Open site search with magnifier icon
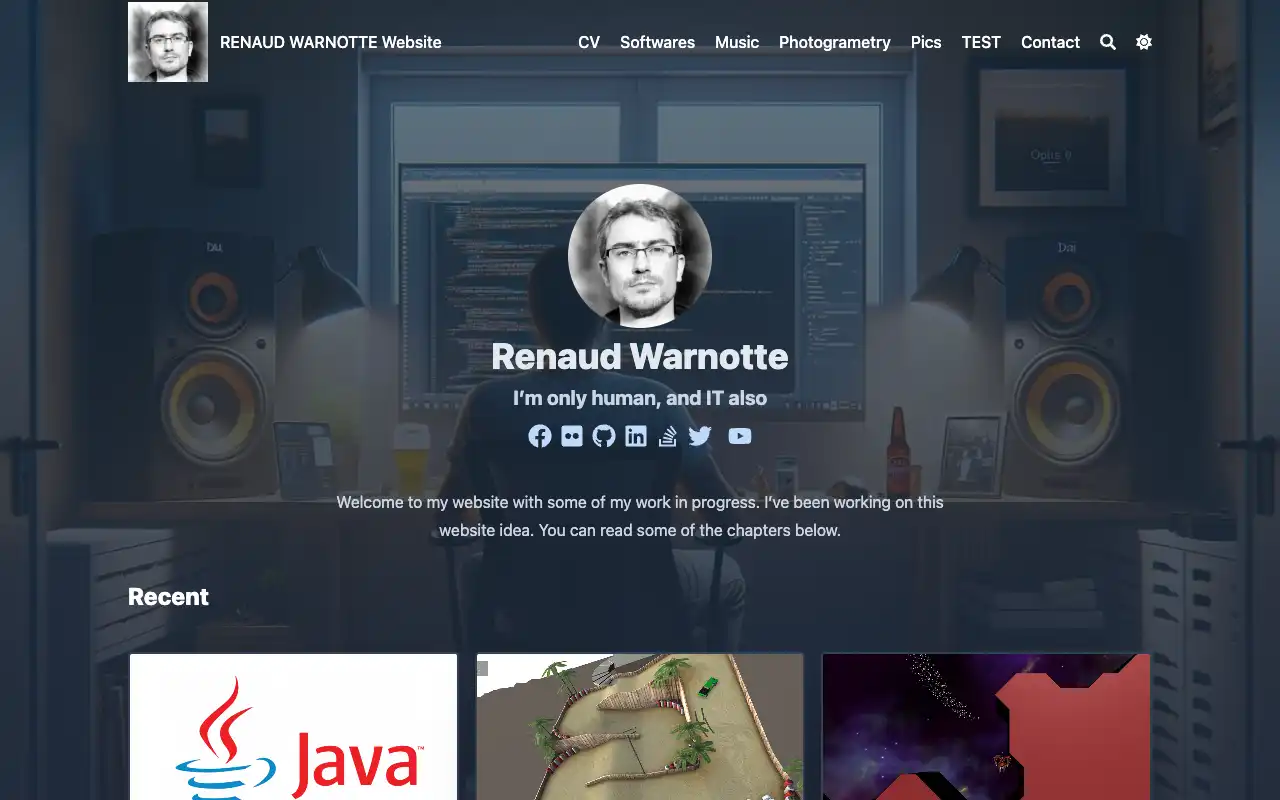The height and width of the screenshot is (800, 1280). pos(1108,42)
